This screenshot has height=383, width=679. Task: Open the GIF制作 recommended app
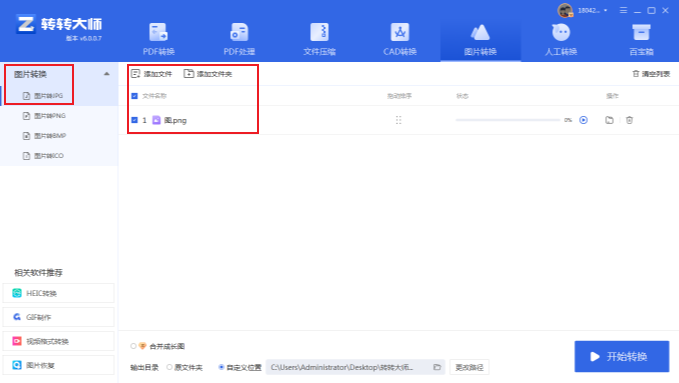58,317
